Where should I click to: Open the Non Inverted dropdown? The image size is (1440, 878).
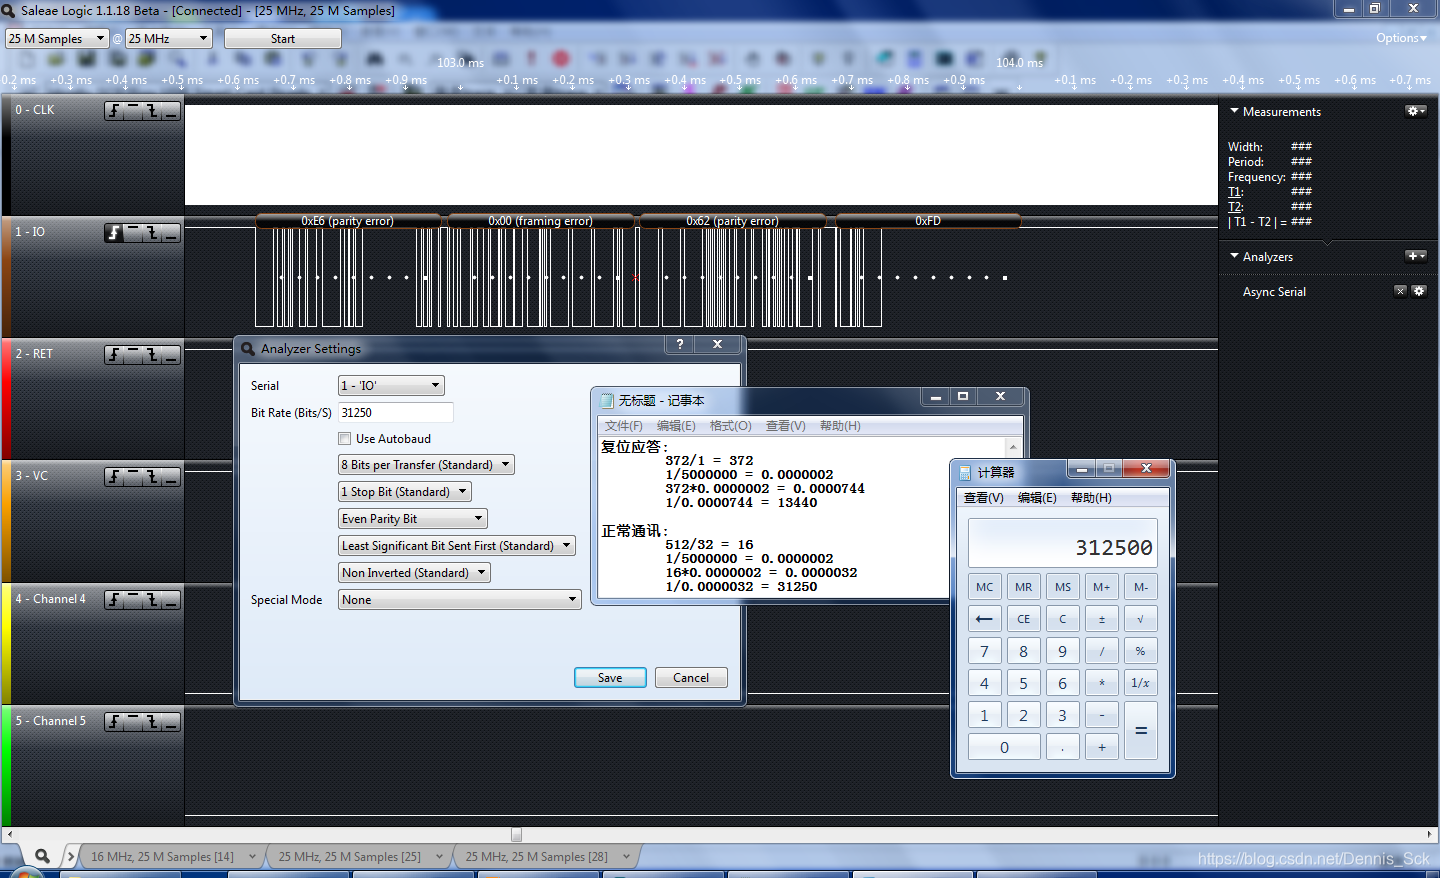(414, 573)
